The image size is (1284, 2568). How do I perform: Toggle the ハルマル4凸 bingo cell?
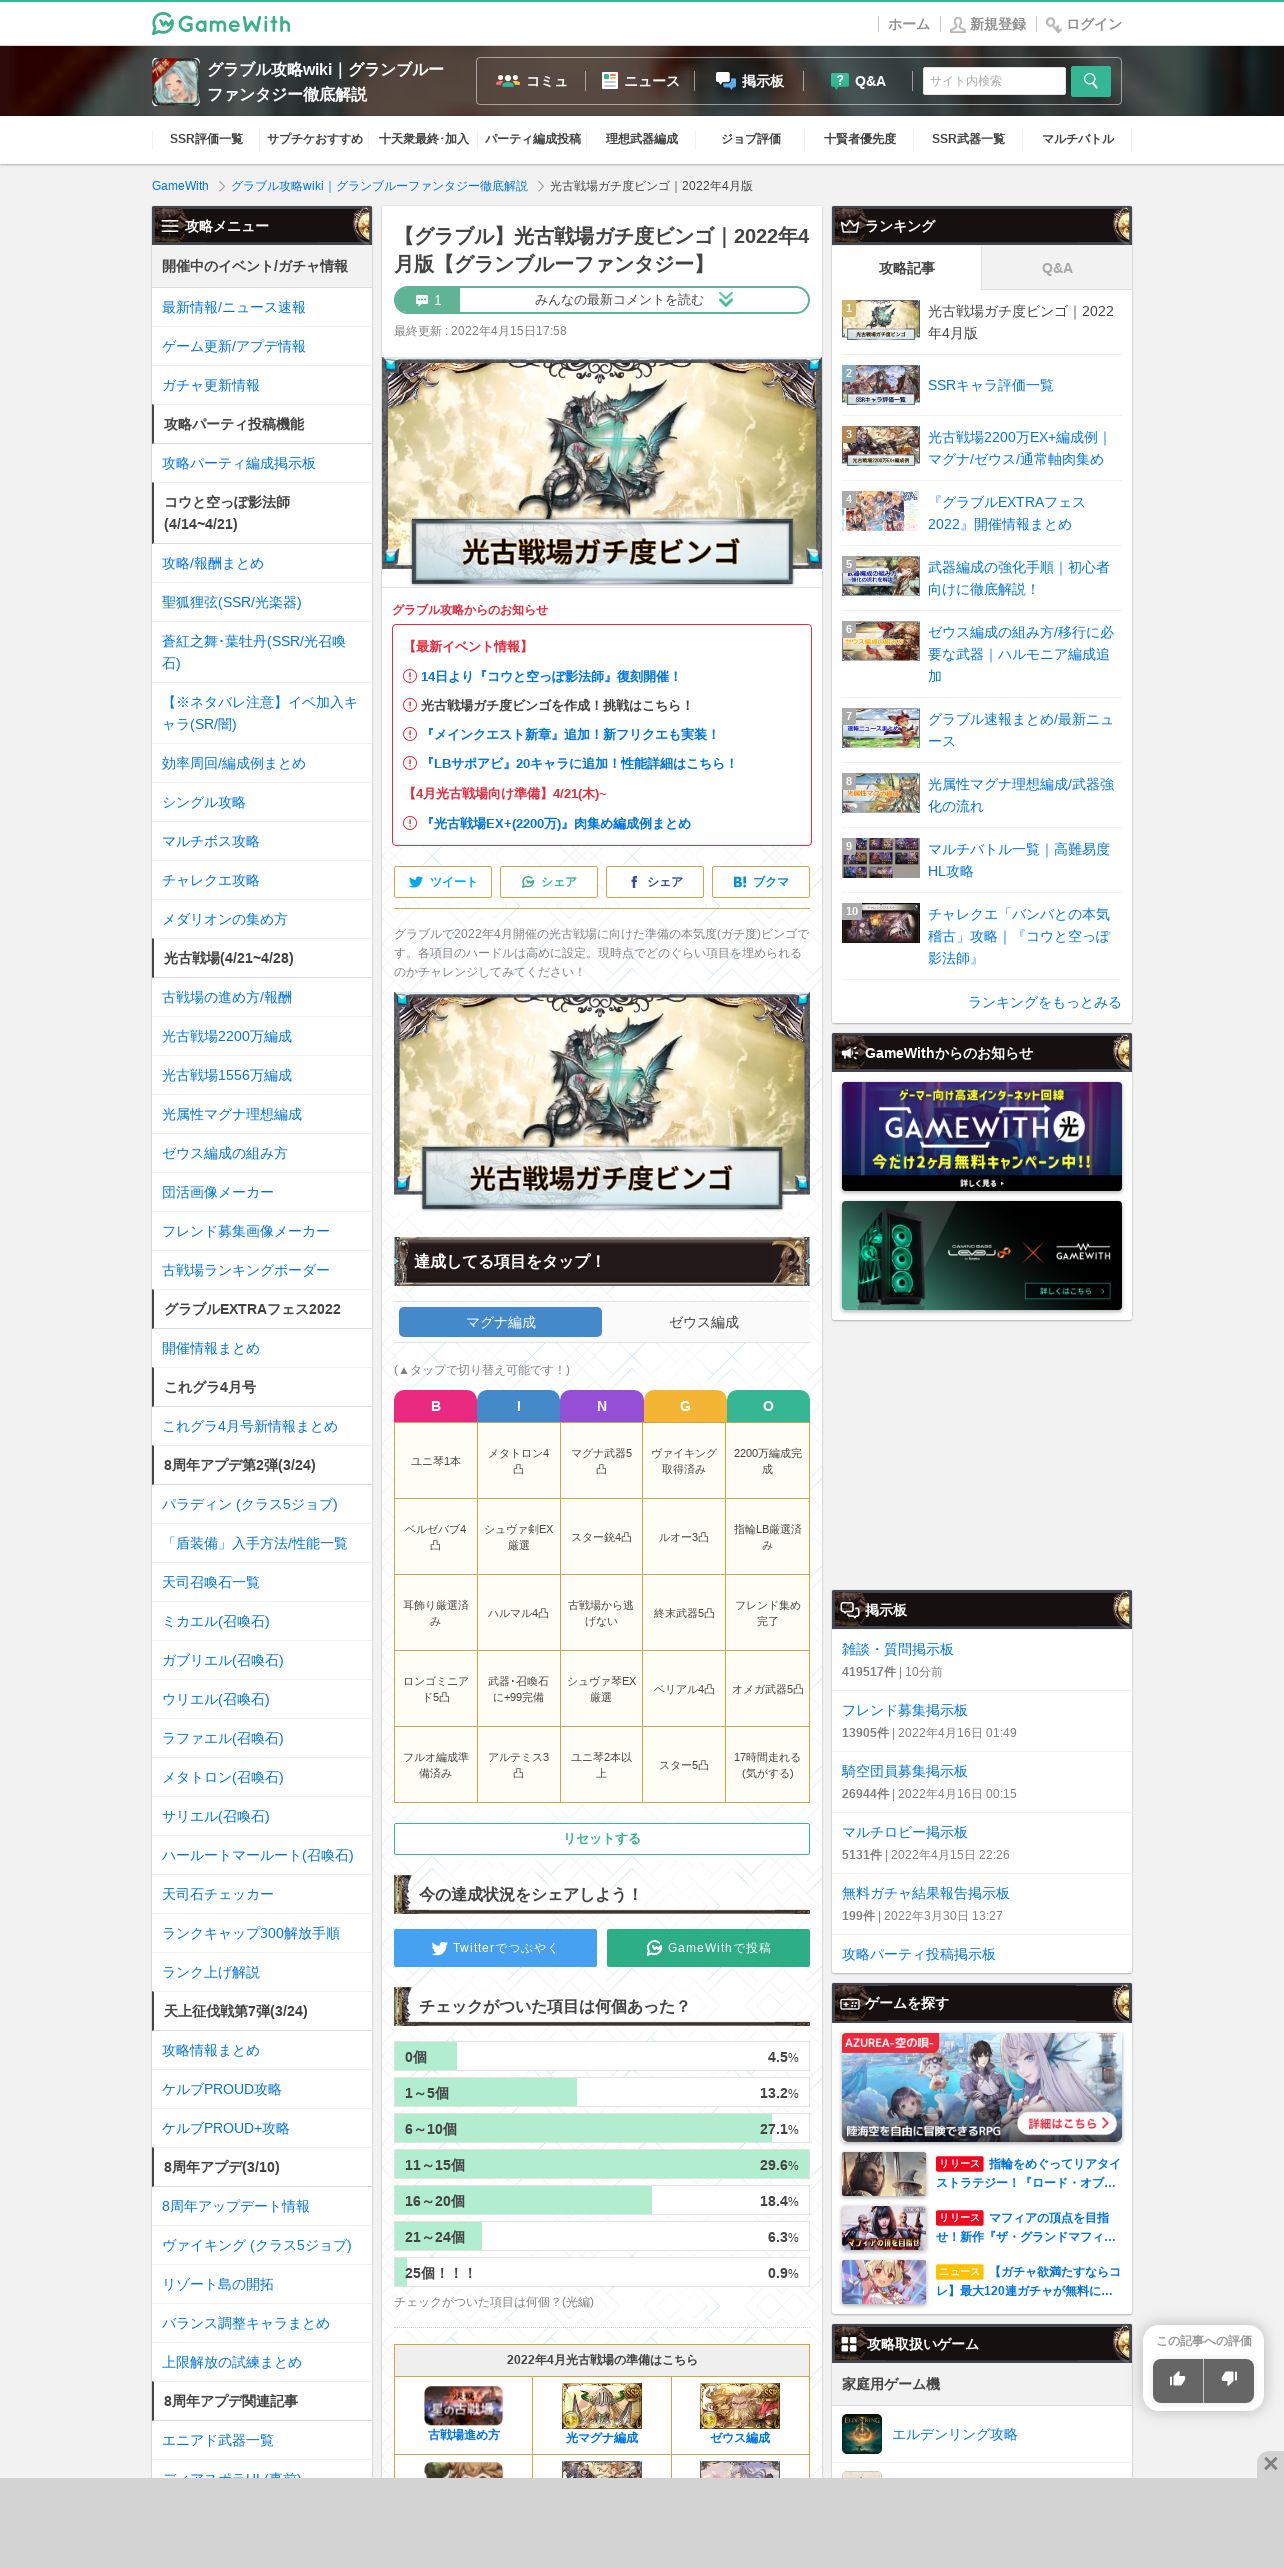519,1613
